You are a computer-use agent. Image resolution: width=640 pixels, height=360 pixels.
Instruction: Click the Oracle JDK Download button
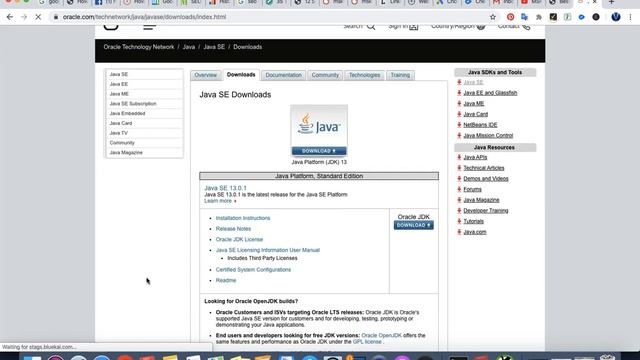413,225
